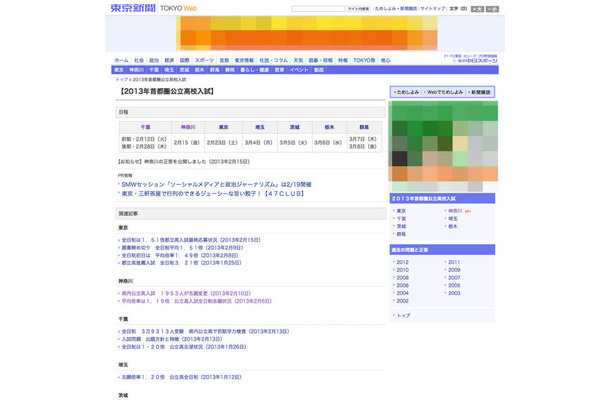Open the 2002 past exams link
Viewport: 610px width, 400px height.
403,301
